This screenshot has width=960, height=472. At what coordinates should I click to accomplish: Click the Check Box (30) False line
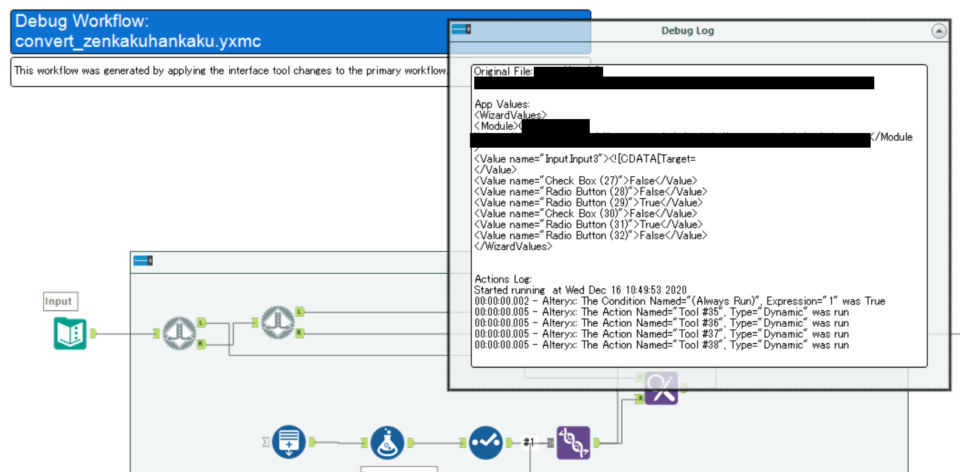(x=586, y=214)
